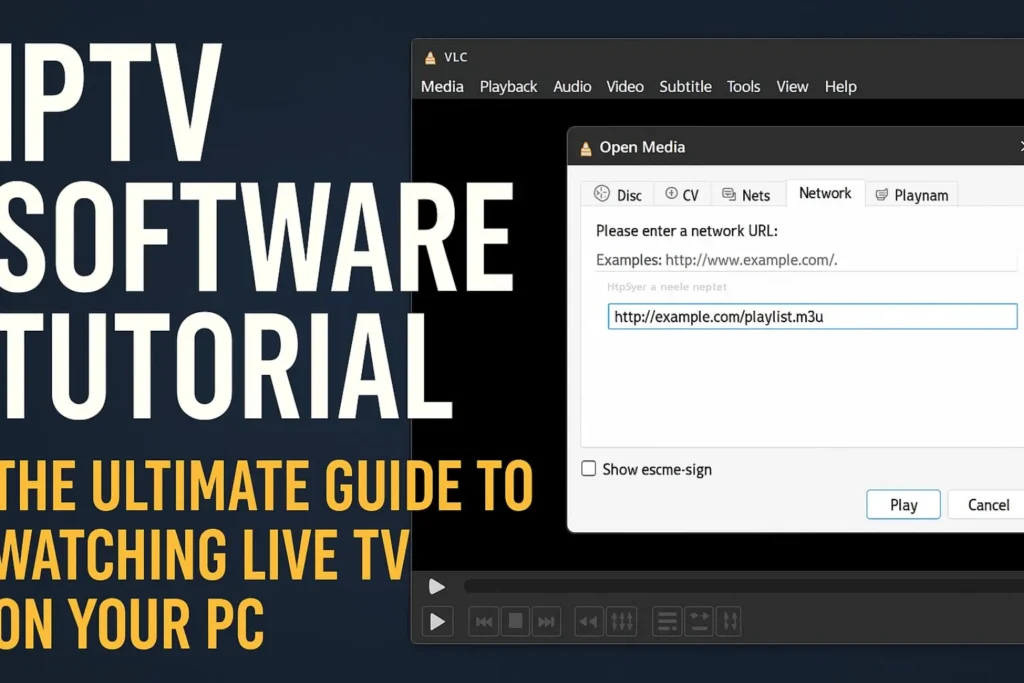Click the network URL input field

[x=812, y=317]
